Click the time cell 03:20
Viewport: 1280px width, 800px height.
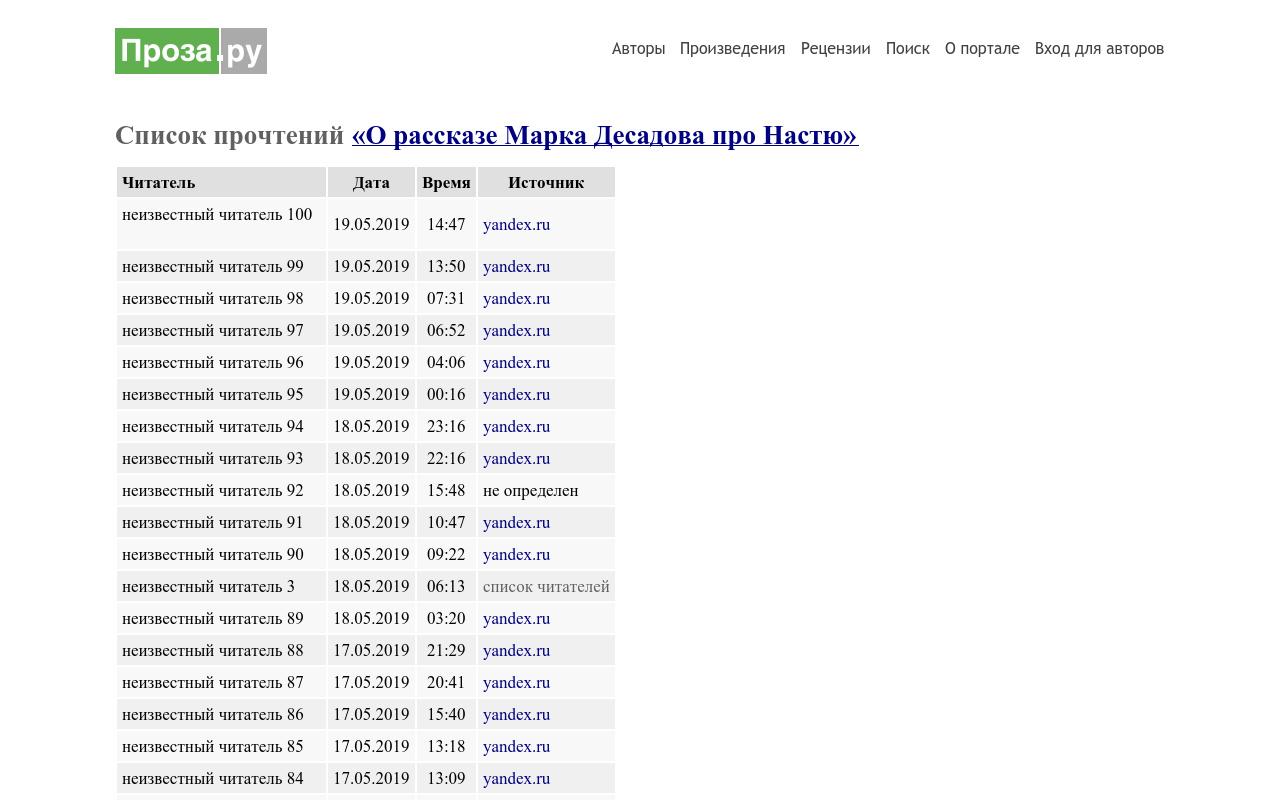point(446,618)
